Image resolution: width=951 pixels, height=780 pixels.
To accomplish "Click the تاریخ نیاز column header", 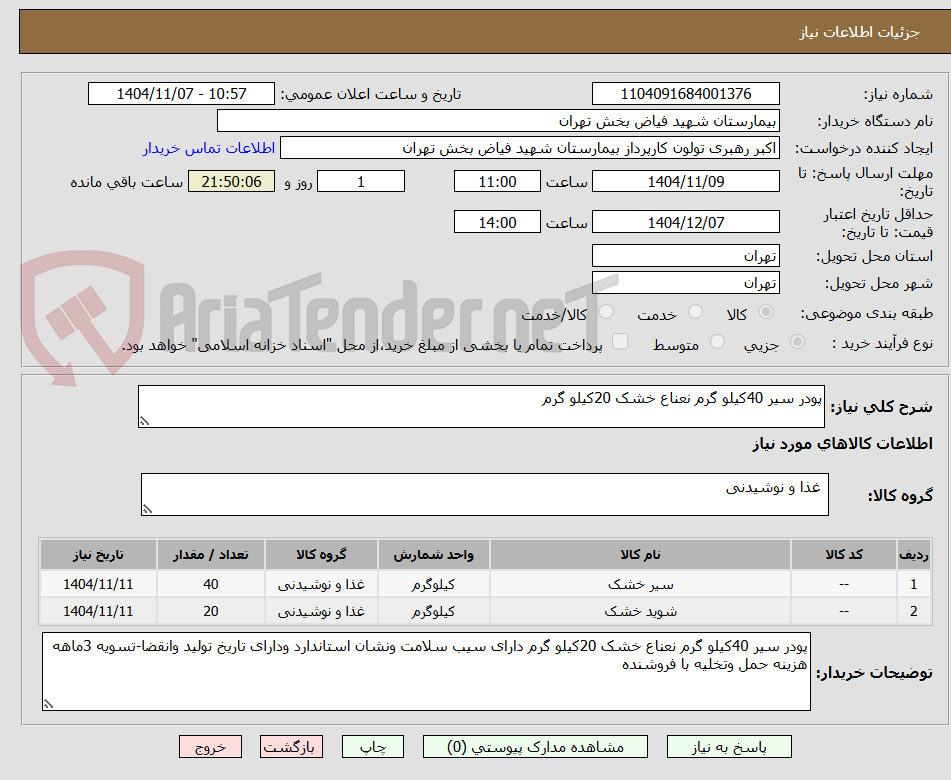I will point(98,554).
